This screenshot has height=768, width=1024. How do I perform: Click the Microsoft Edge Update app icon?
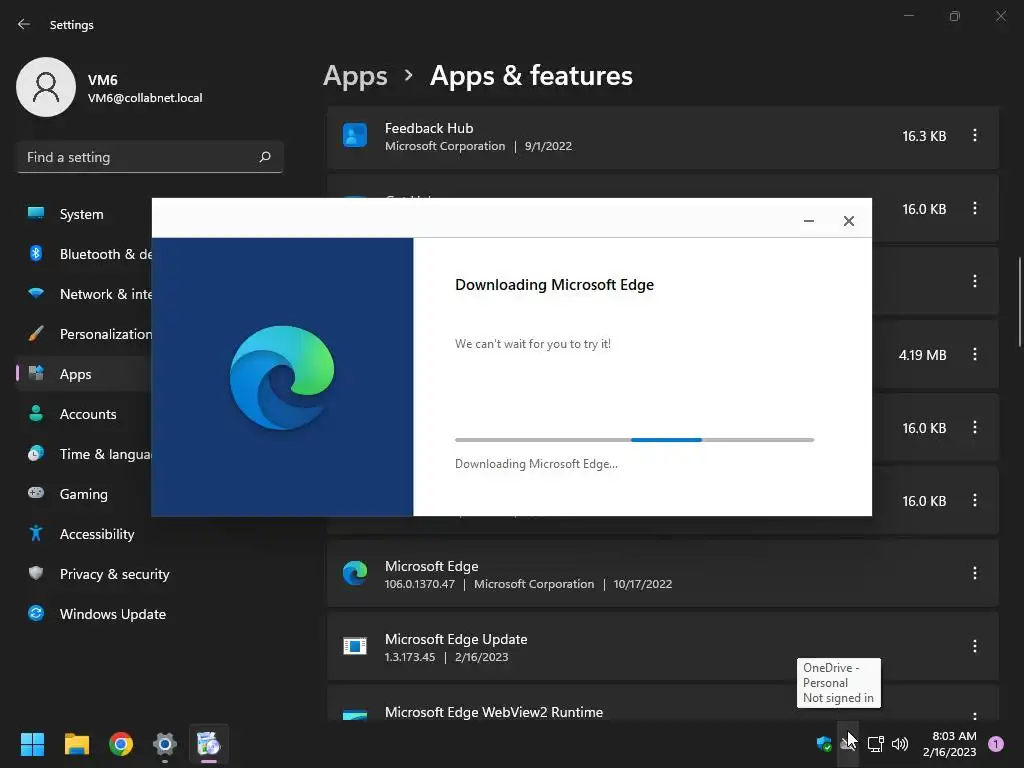355,646
